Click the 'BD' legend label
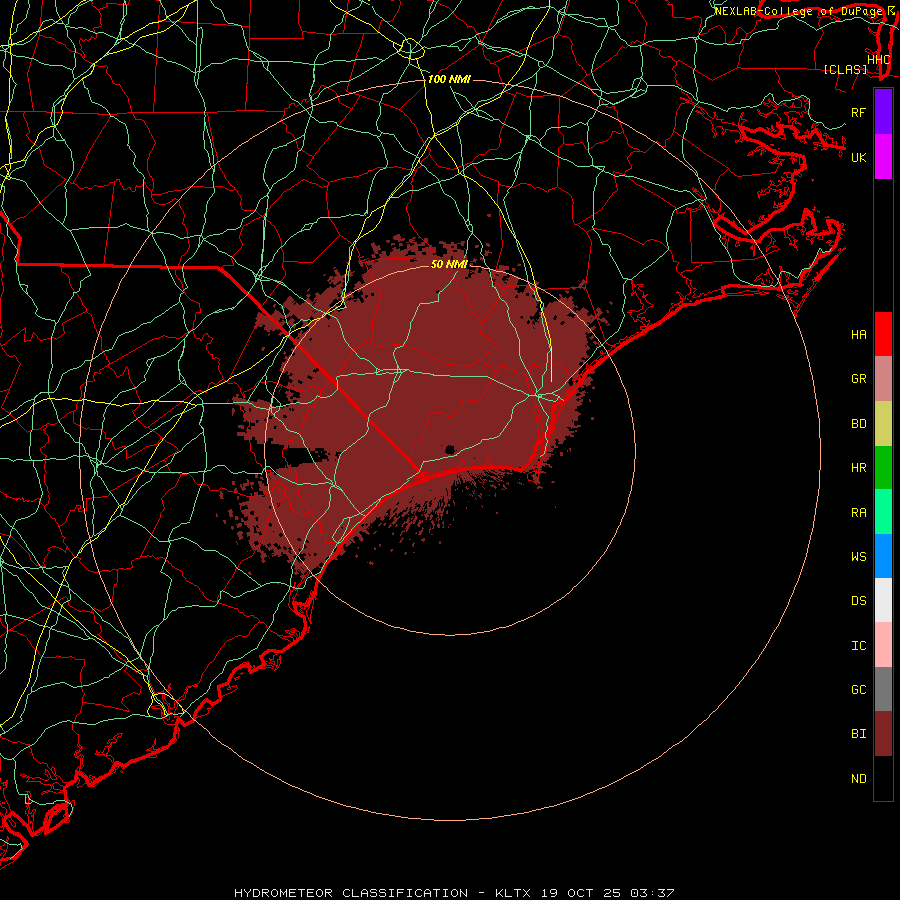Viewport: 900px width, 900px height. tap(858, 424)
